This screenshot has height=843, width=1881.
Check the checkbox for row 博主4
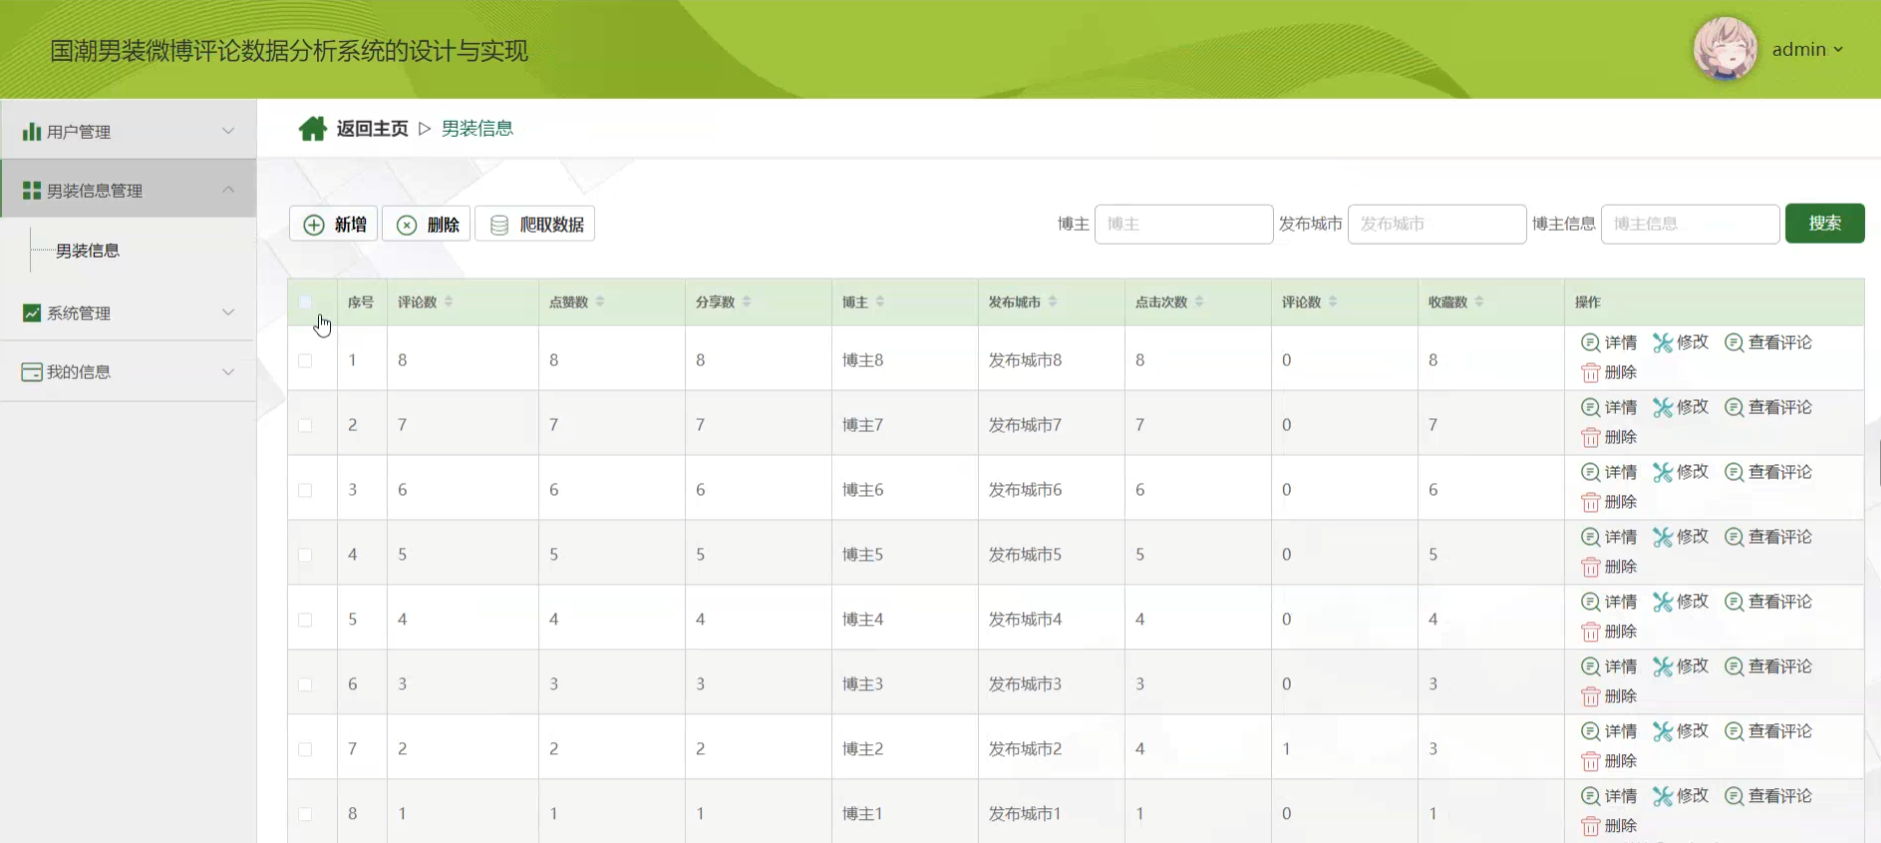point(305,620)
